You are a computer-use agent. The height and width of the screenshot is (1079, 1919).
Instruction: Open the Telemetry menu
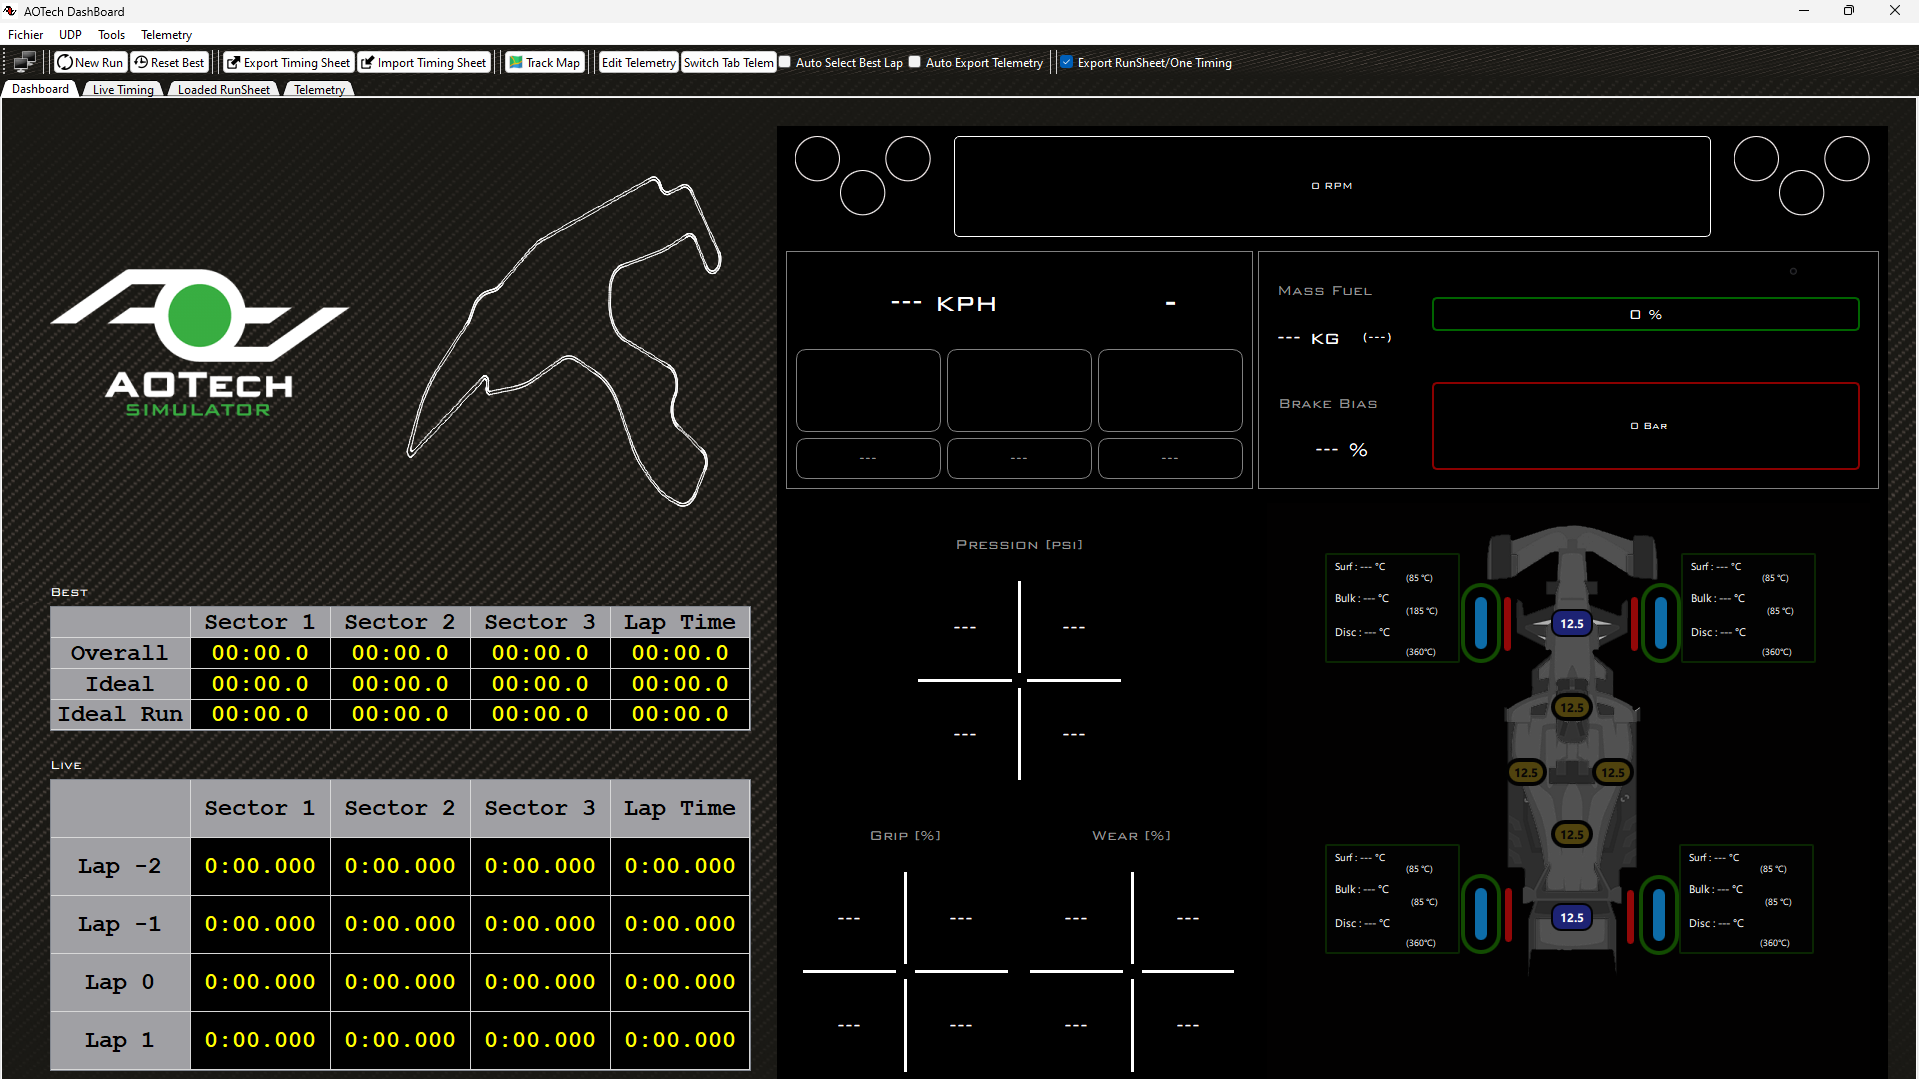pyautogui.click(x=166, y=34)
